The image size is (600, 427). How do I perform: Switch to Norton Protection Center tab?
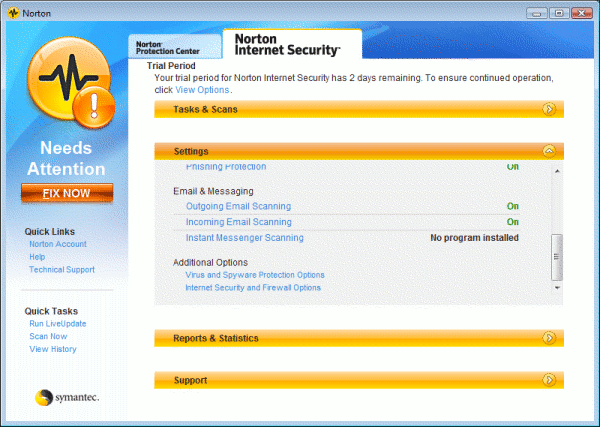point(175,47)
